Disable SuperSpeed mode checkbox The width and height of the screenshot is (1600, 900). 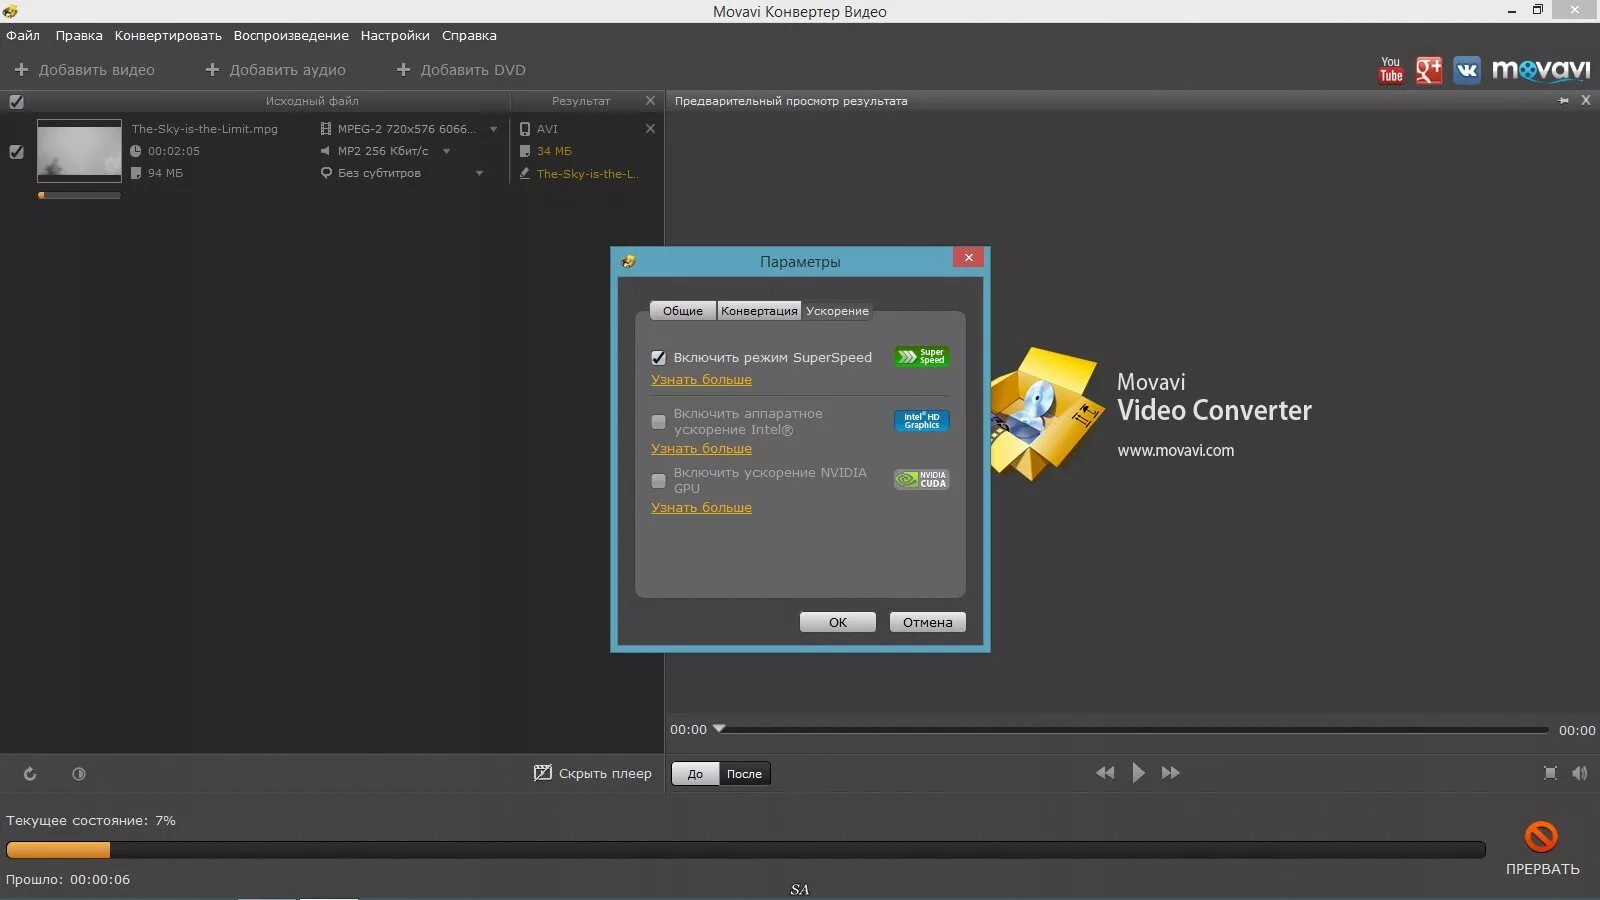point(658,358)
